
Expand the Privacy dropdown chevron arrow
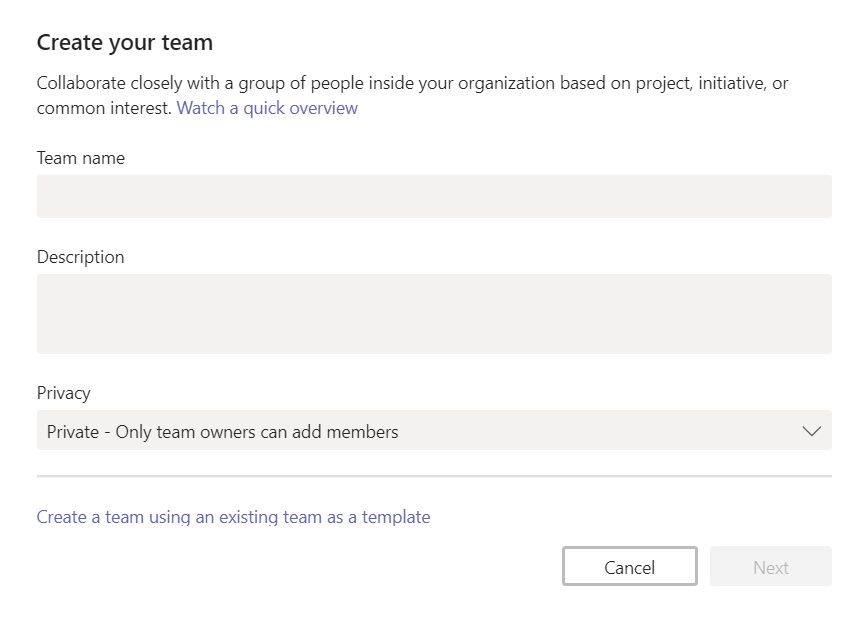pos(811,430)
